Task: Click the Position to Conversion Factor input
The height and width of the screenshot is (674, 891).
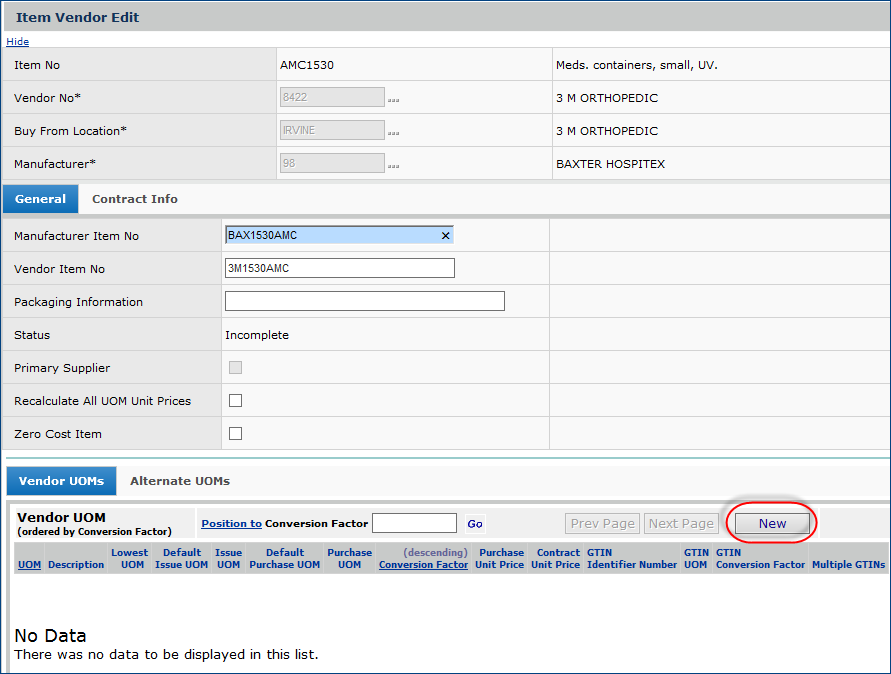Action: [414, 524]
